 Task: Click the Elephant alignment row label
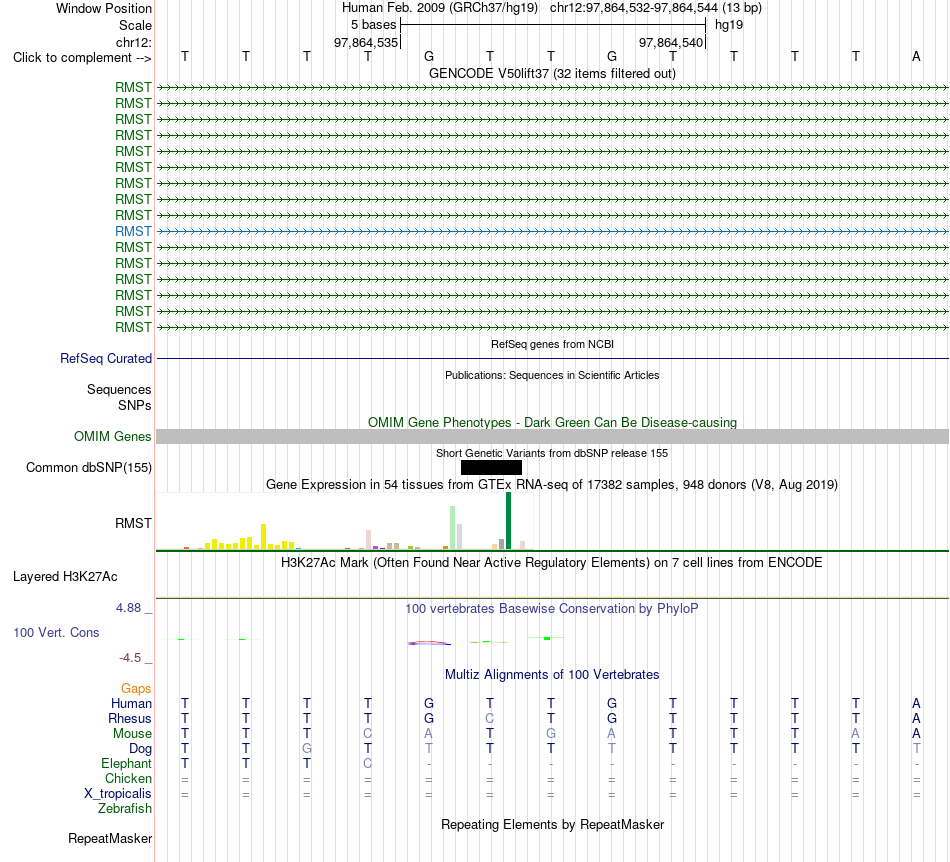click(x=127, y=763)
